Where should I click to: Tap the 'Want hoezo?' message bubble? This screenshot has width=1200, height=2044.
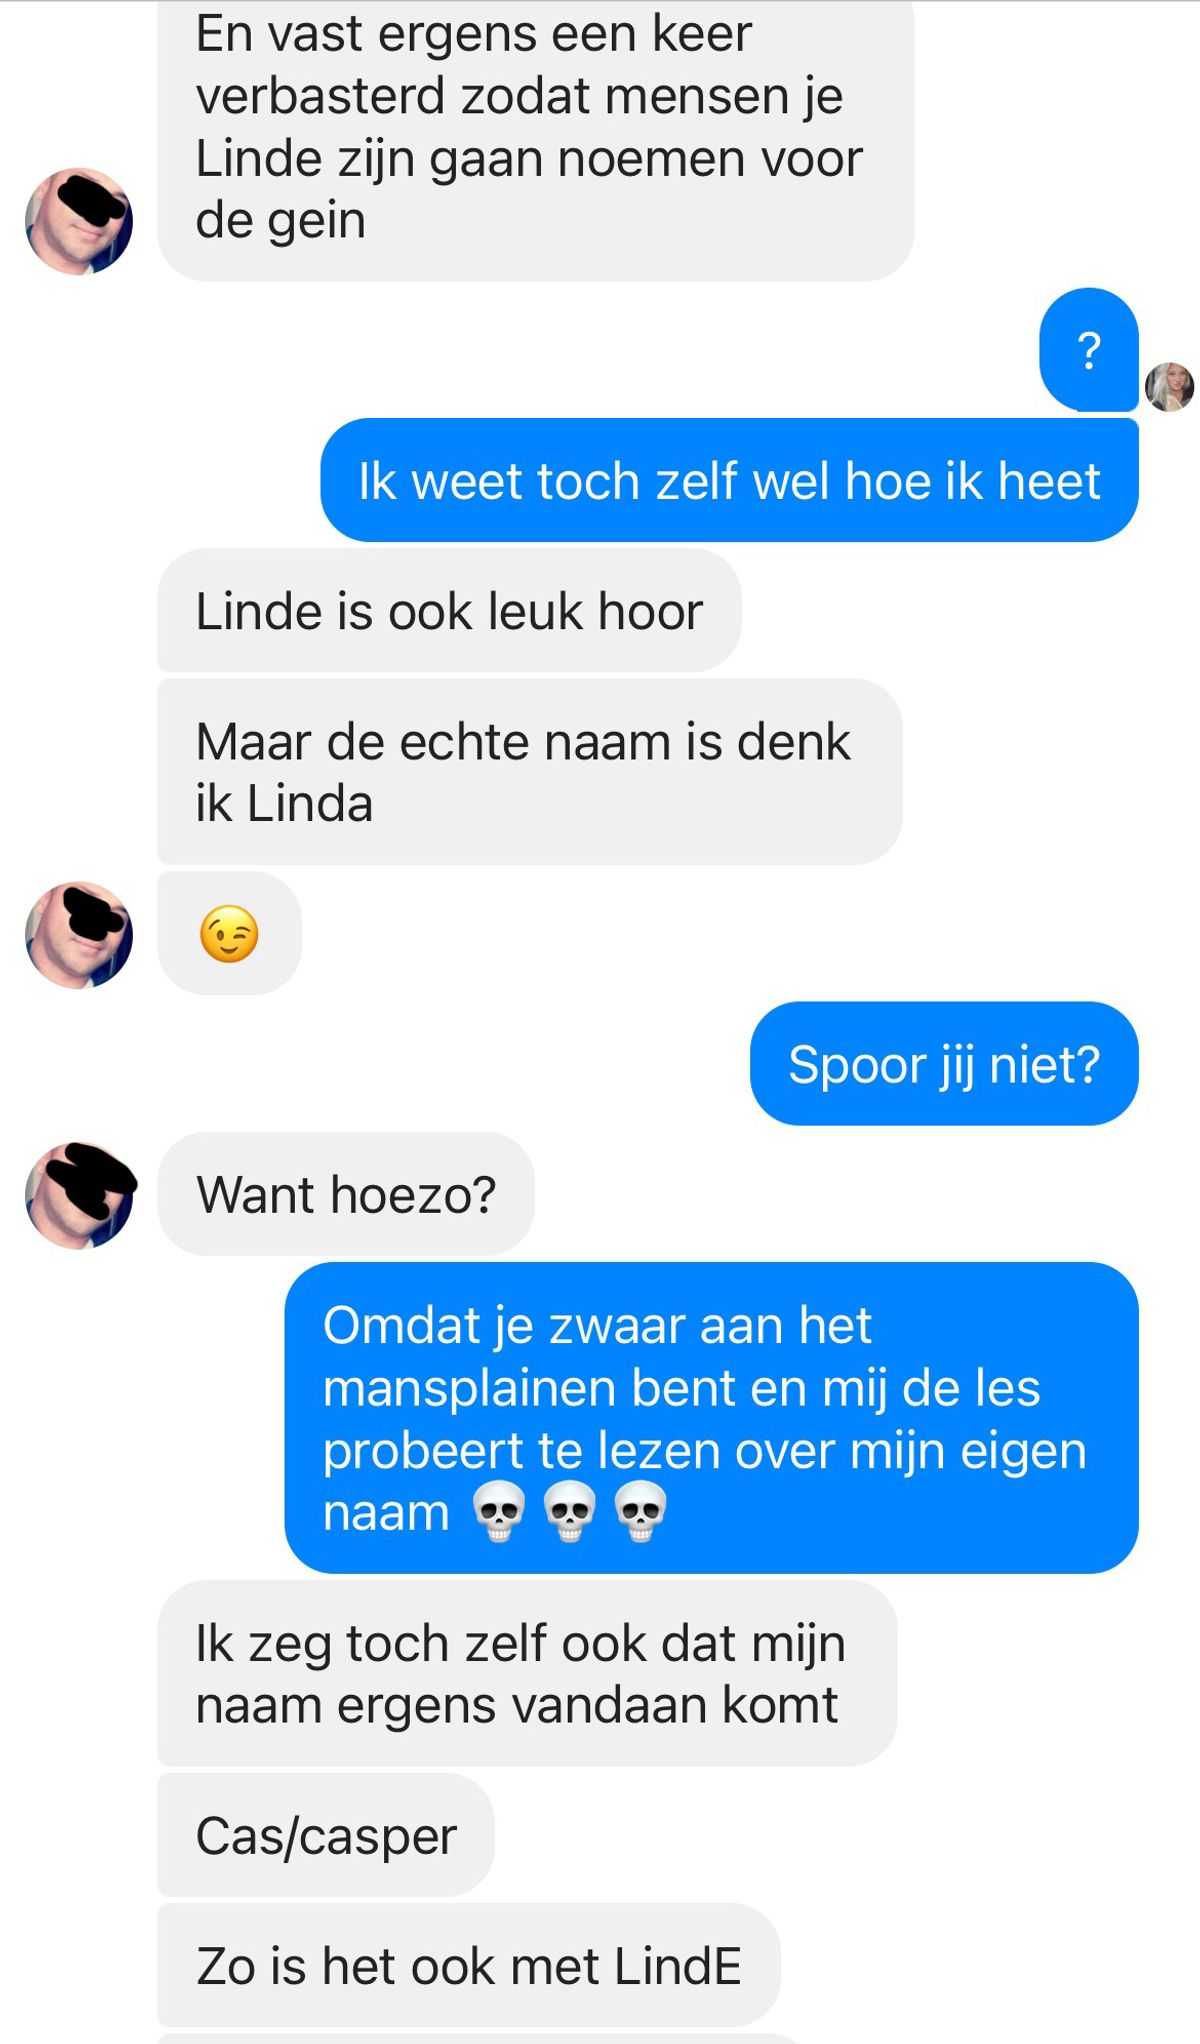click(x=346, y=1194)
